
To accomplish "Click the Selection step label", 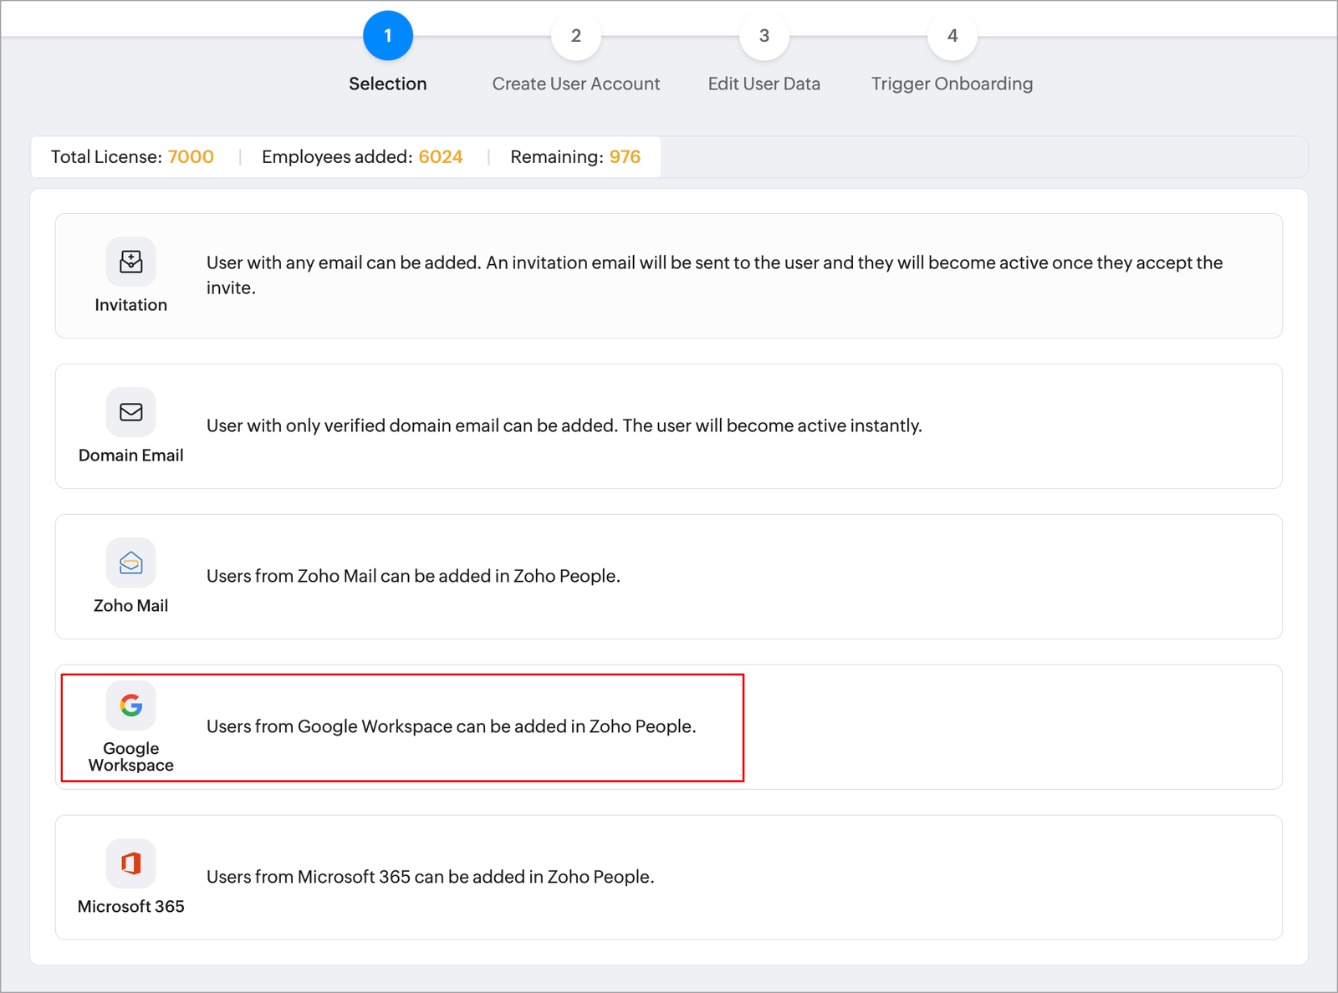I will tap(388, 84).
